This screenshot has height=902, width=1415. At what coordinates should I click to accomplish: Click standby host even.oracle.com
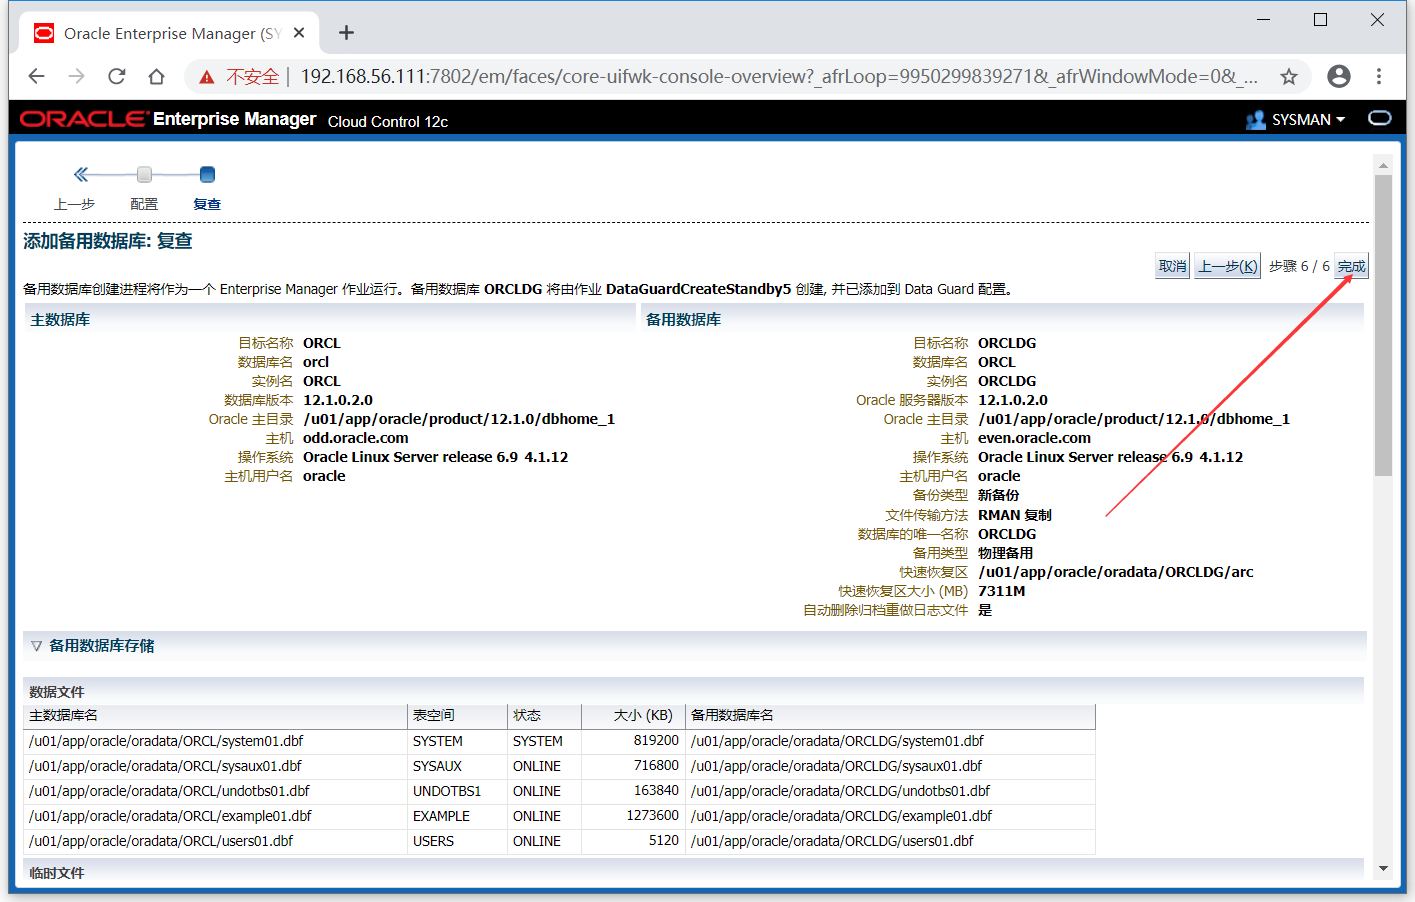(1034, 438)
